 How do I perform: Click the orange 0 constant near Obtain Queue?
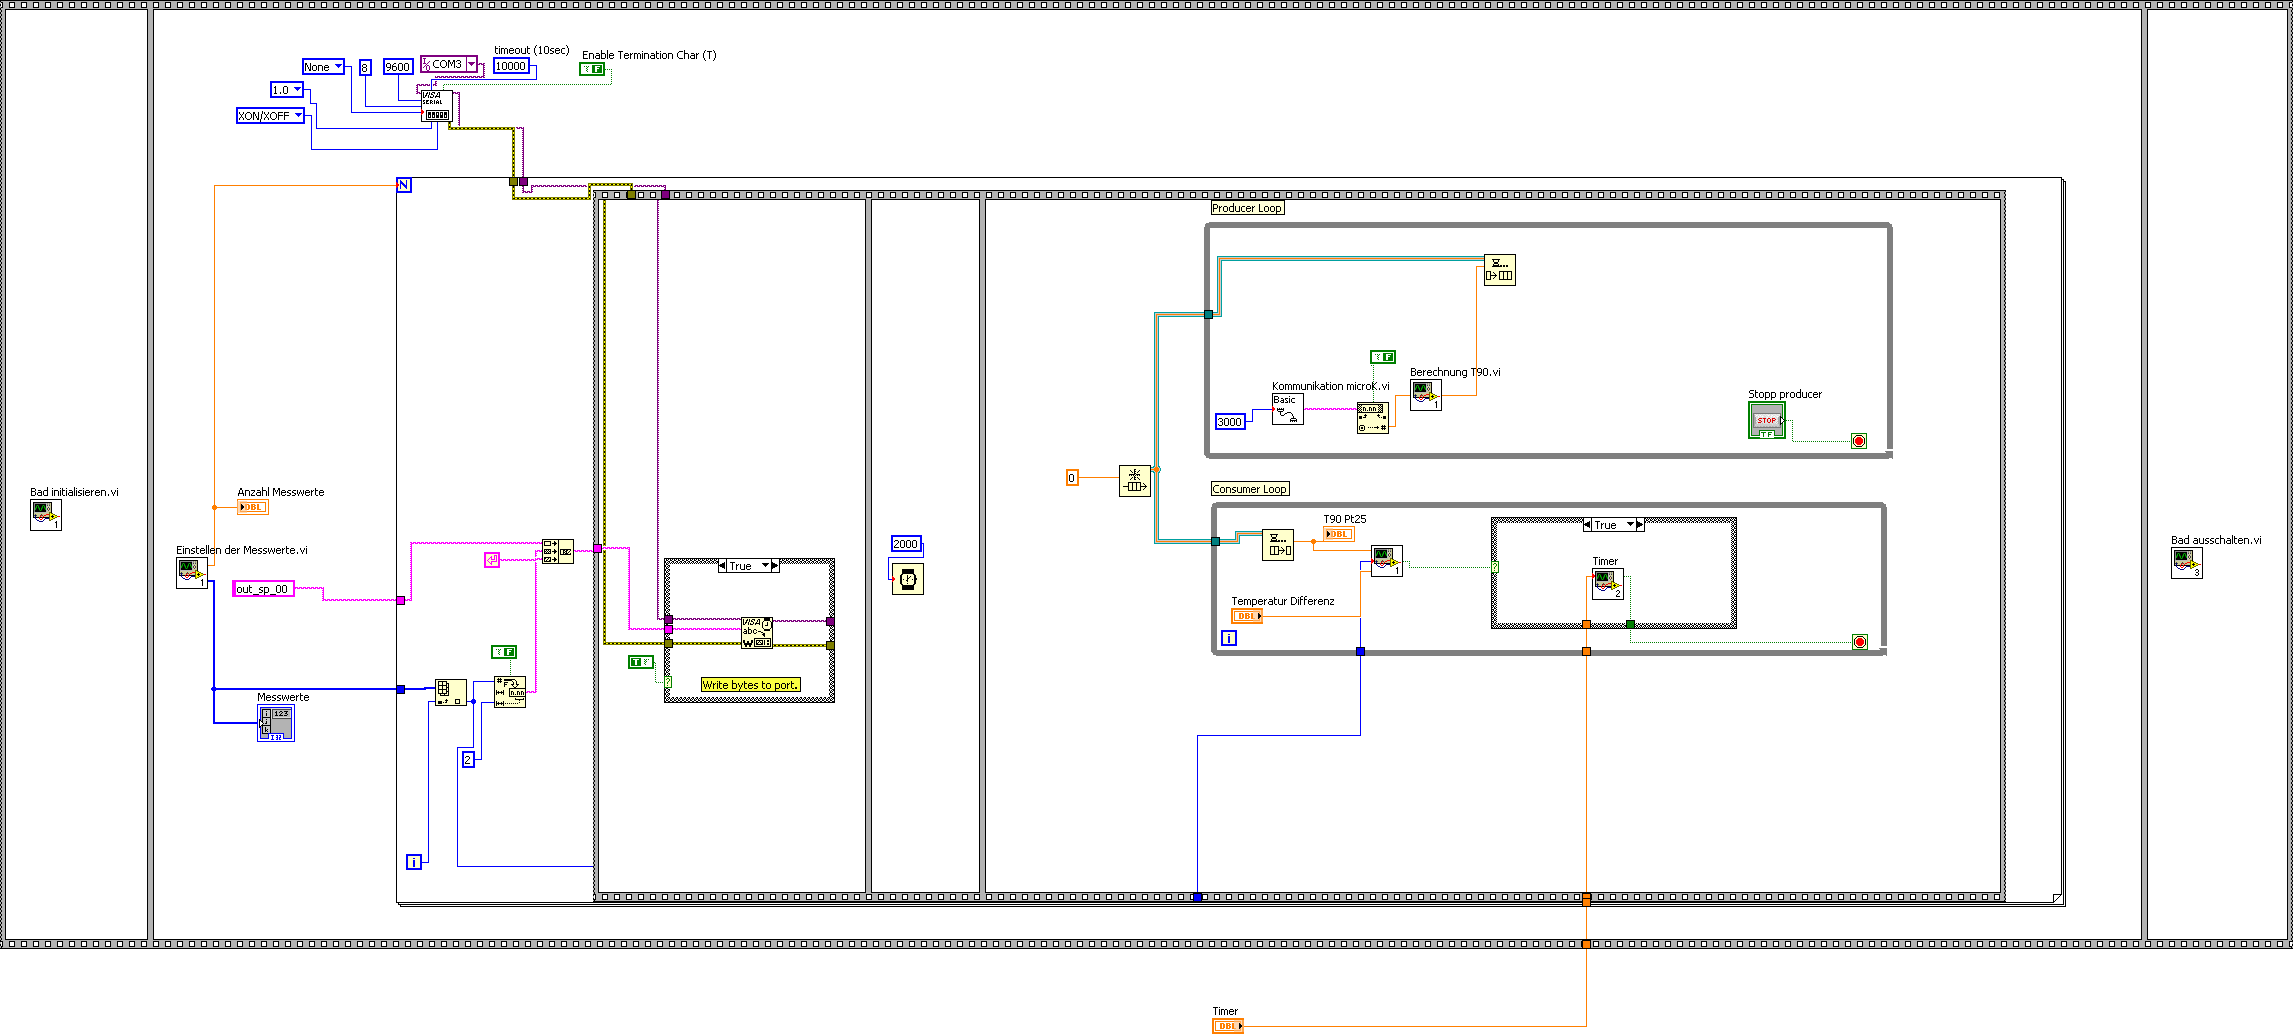[x=1072, y=478]
